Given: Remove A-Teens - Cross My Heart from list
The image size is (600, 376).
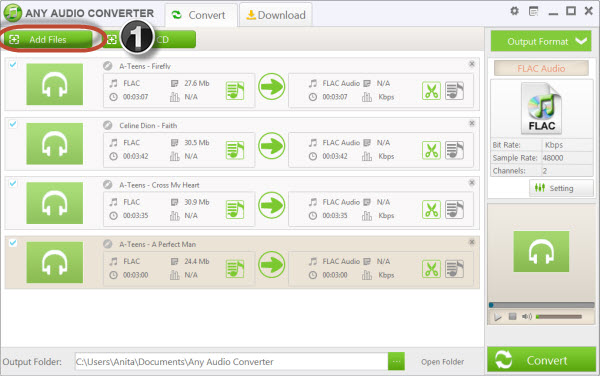Looking at the screenshot, I should click(472, 182).
